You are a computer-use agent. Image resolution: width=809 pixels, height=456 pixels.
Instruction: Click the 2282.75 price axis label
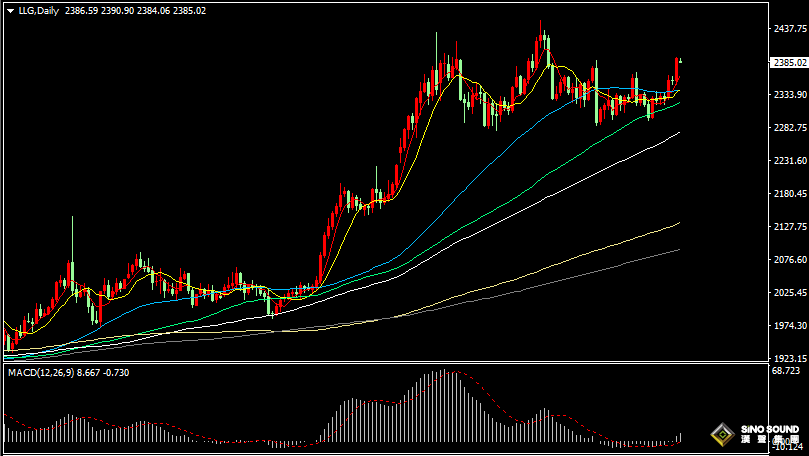click(789, 128)
